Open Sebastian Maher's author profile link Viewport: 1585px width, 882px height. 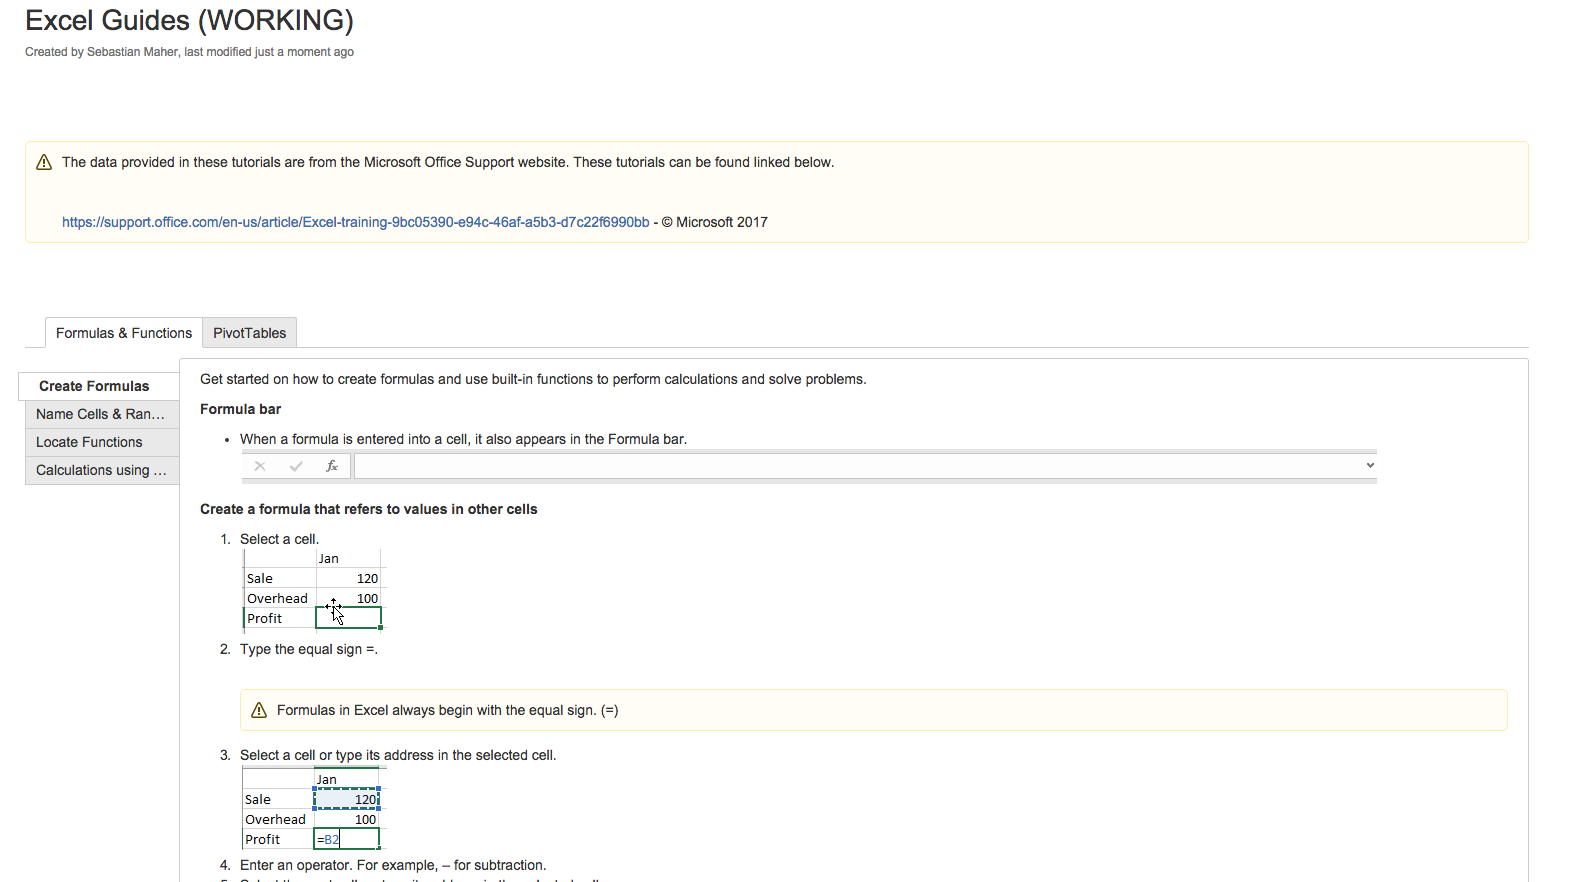132,52
